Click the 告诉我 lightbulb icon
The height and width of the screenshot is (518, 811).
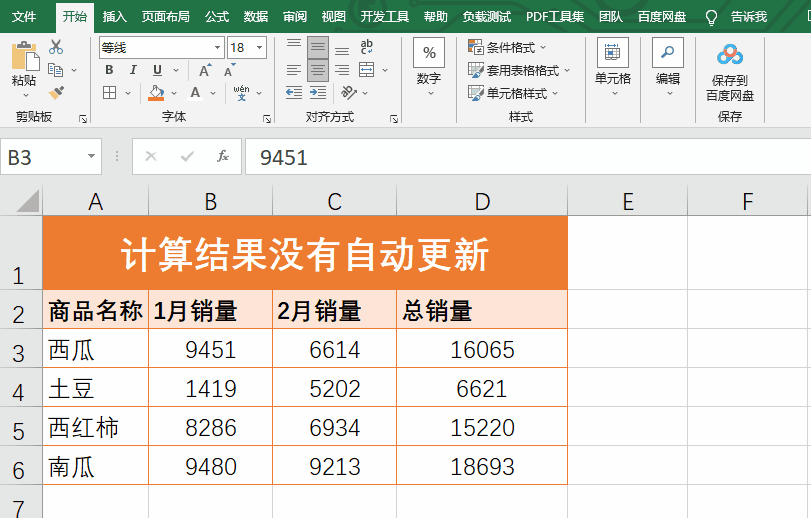coord(711,18)
